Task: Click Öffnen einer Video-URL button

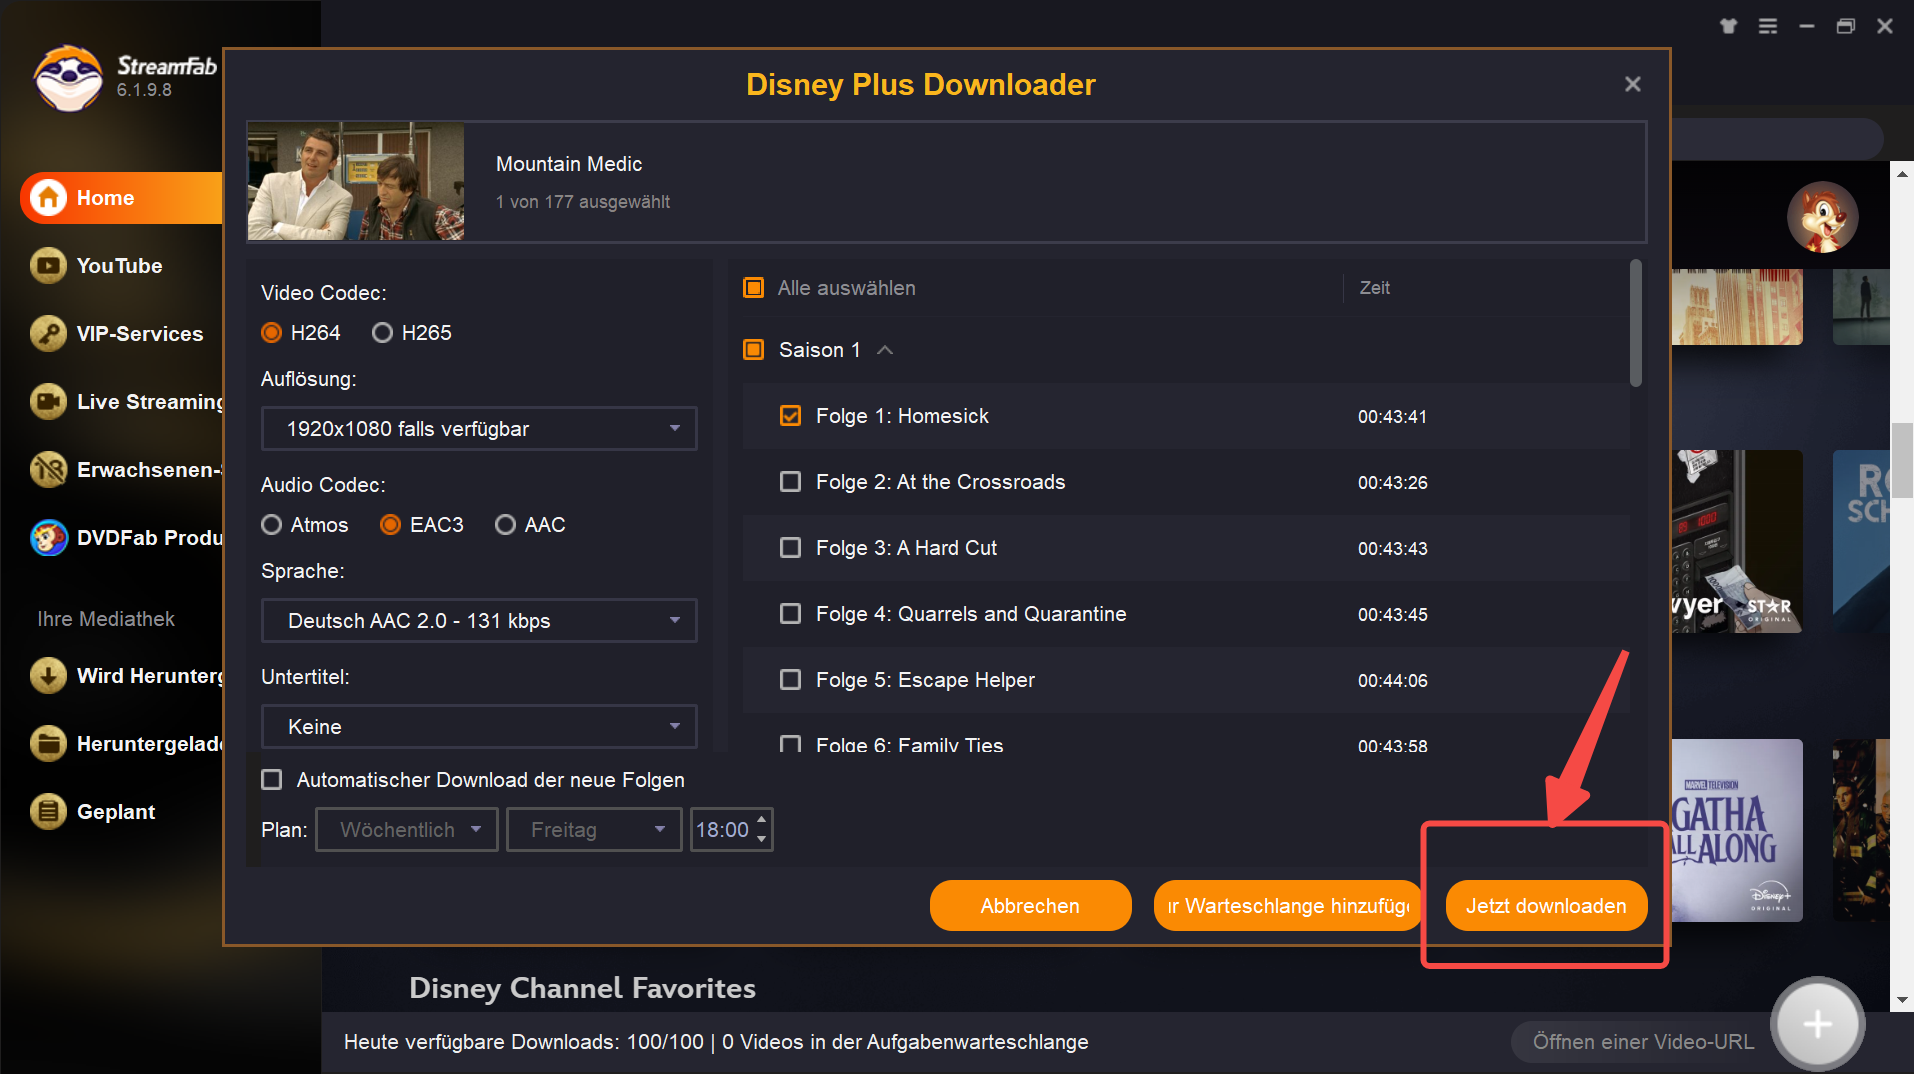Action: [x=1643, y=1042]
